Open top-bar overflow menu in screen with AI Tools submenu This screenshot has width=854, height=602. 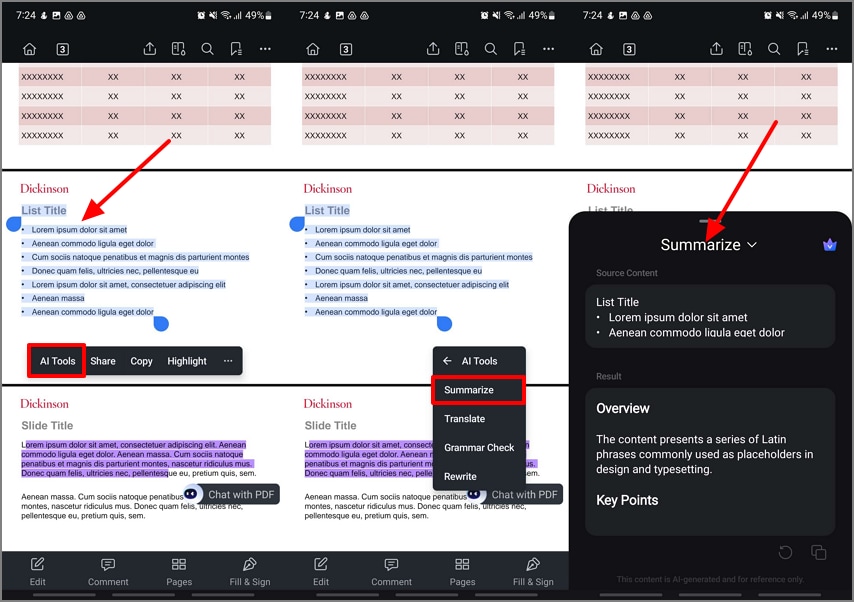point(548,49)
